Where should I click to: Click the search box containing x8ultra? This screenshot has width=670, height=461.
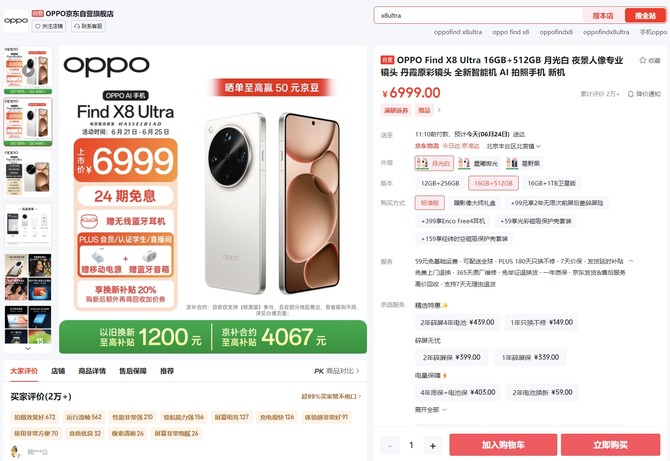[x=479, y=15]
